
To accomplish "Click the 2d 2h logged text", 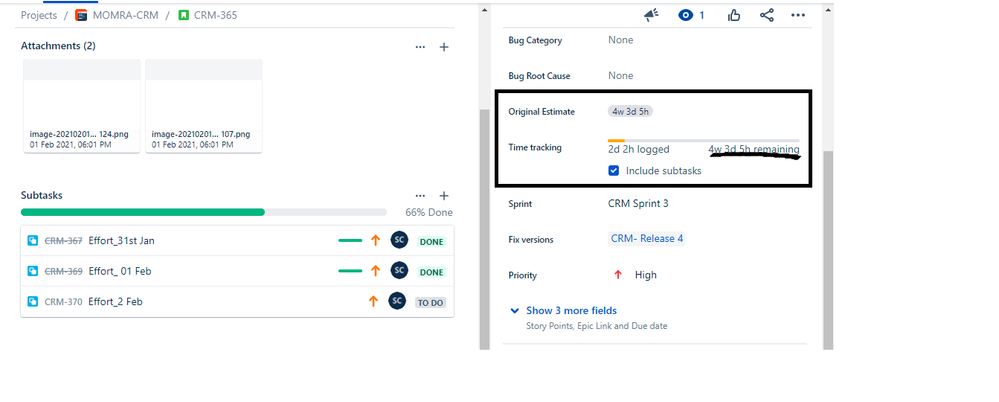I will point(638,150).
